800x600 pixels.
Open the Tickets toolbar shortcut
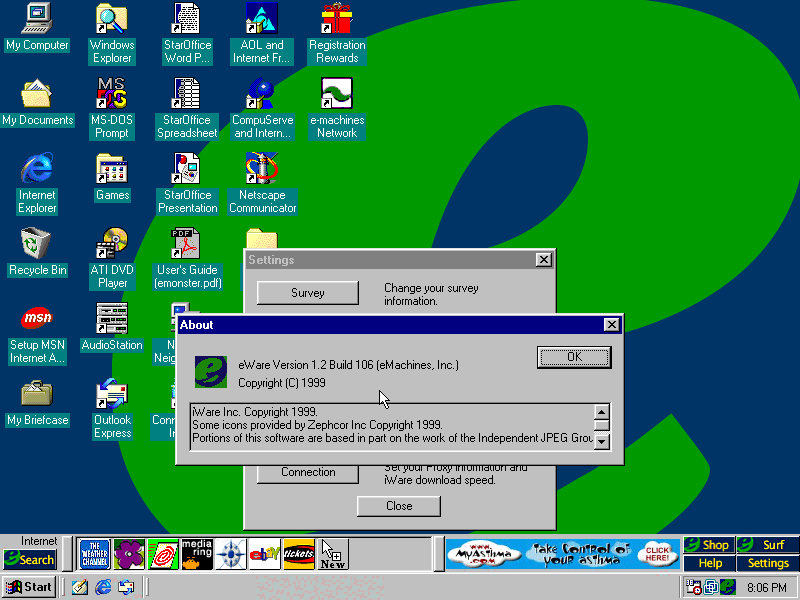click(x=299, y=553)
